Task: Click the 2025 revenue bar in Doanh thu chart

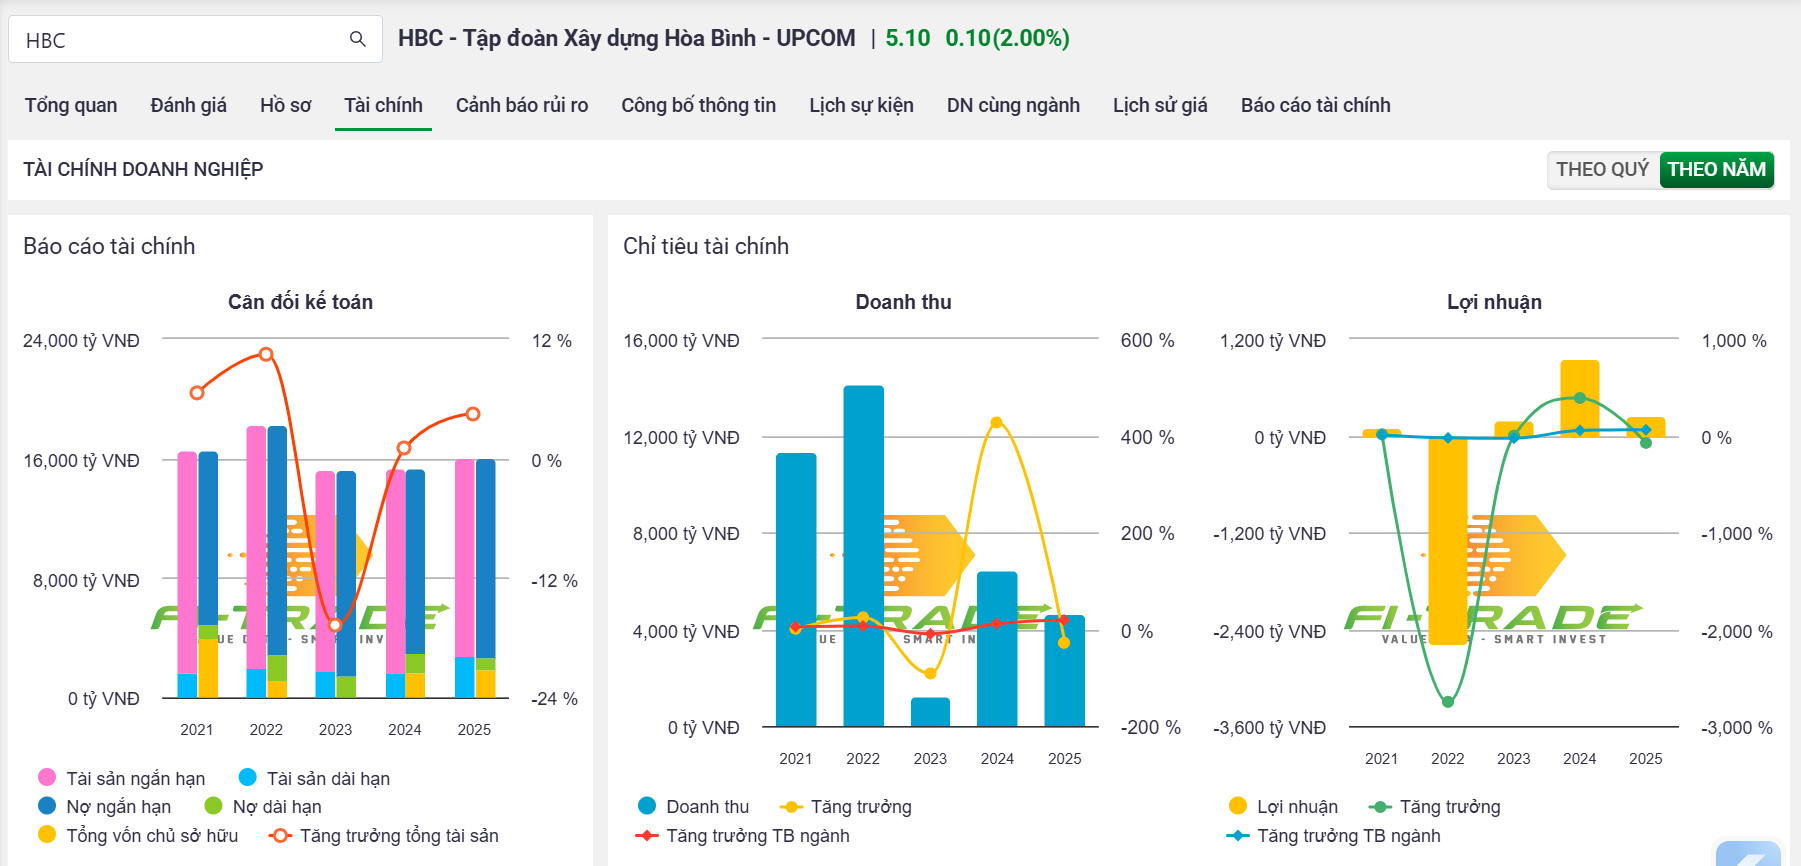Action: pyautogui.click(x=1064, y=671)
